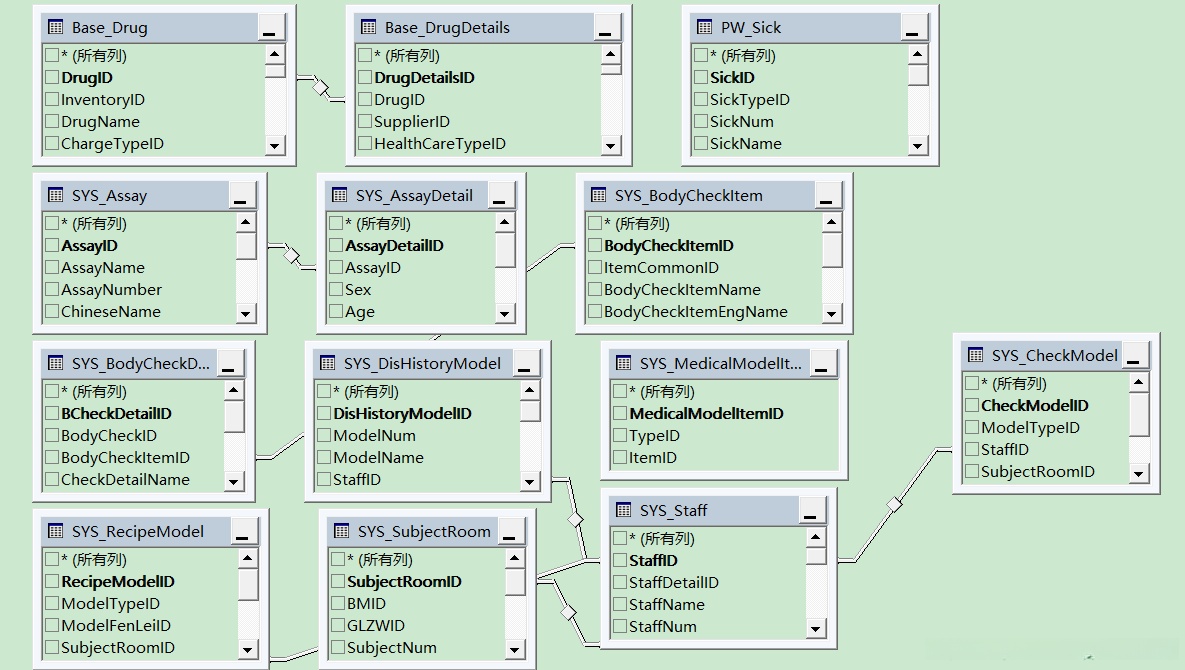Enable all columns checkbox in SYS_BodyCheckItem
This screenshot has width=1185, height=670.
595,223
